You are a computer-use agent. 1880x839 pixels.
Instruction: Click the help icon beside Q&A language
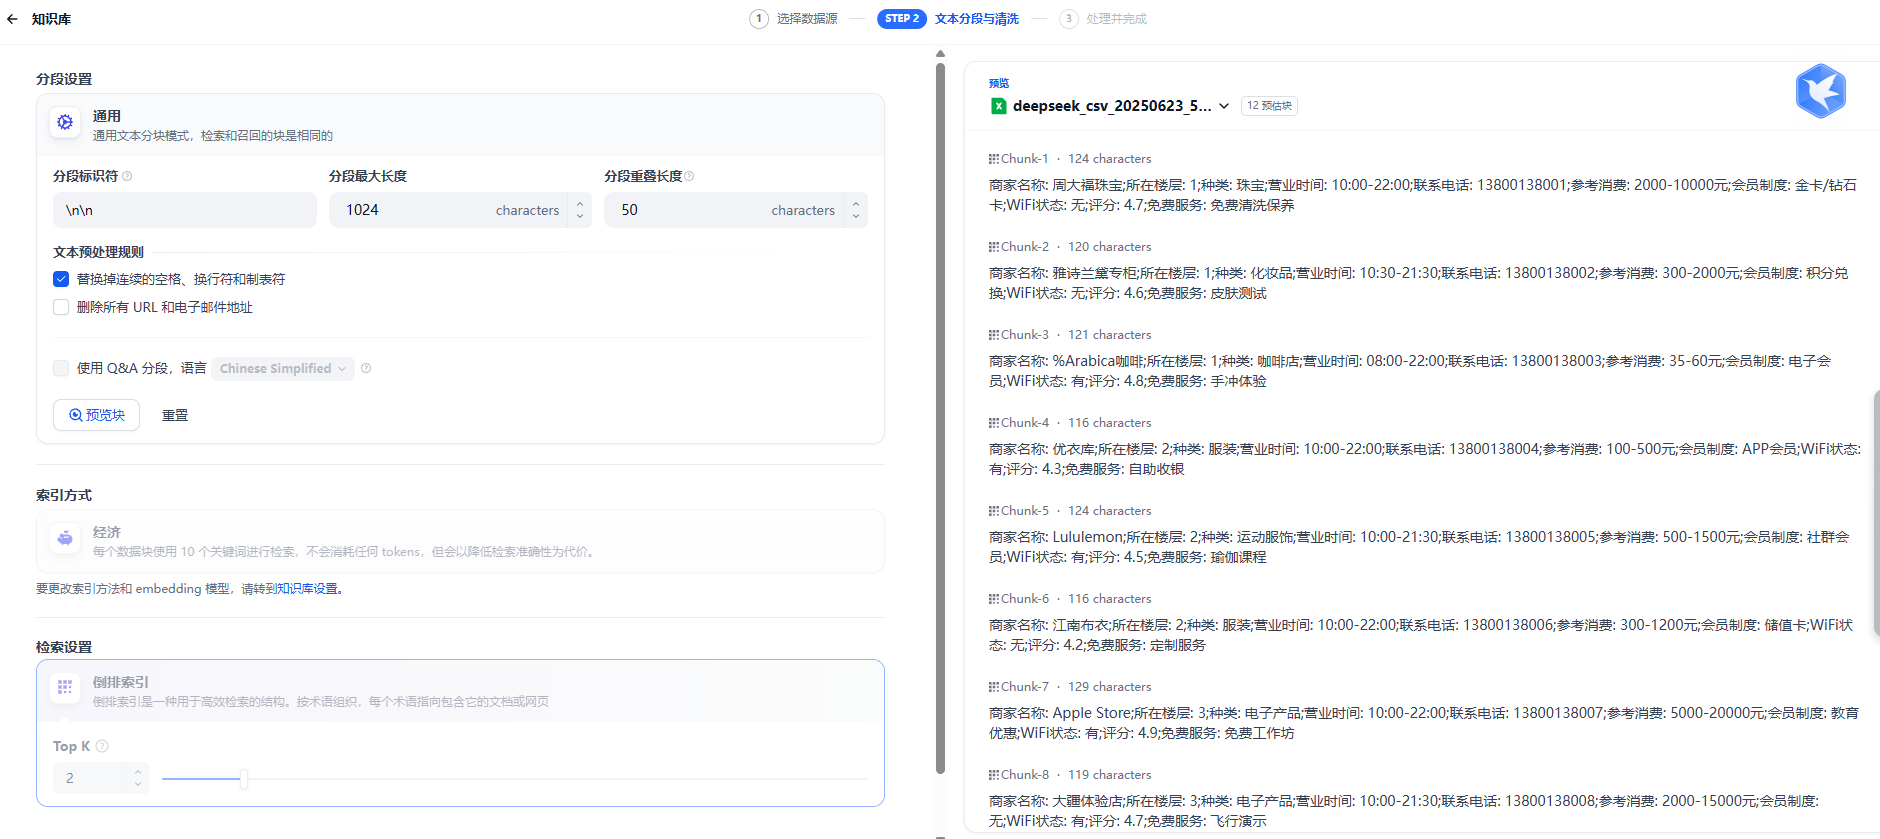click(366, 368)
